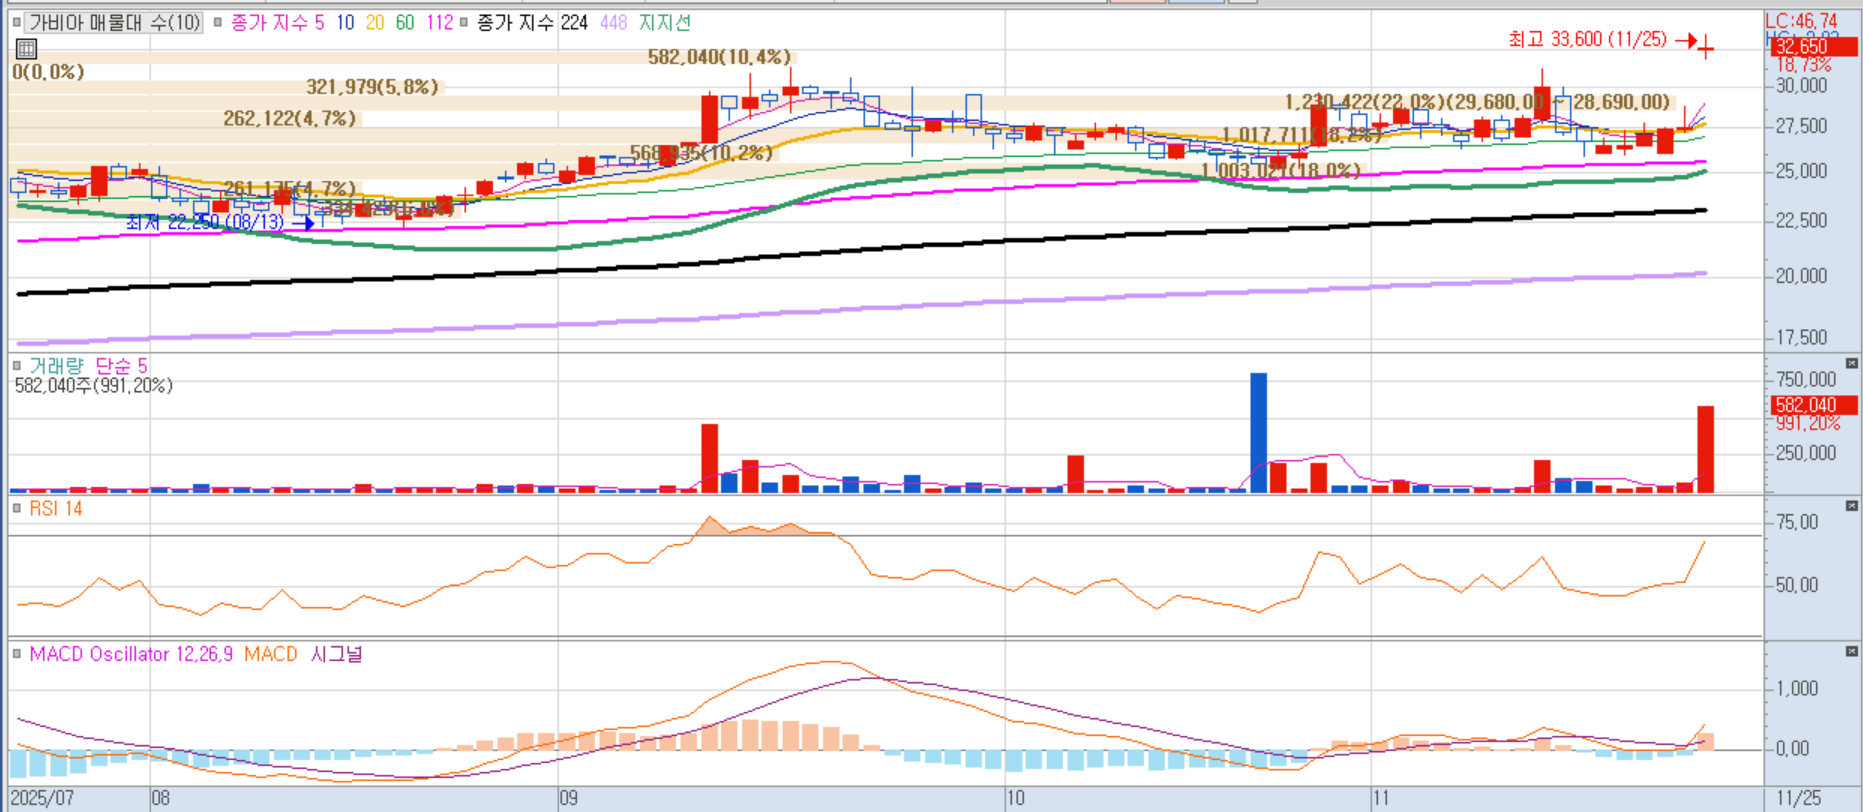Click the small square marker before 가비아 매물대
This screenshot has width=1863, height=812.
pos(17,22)
